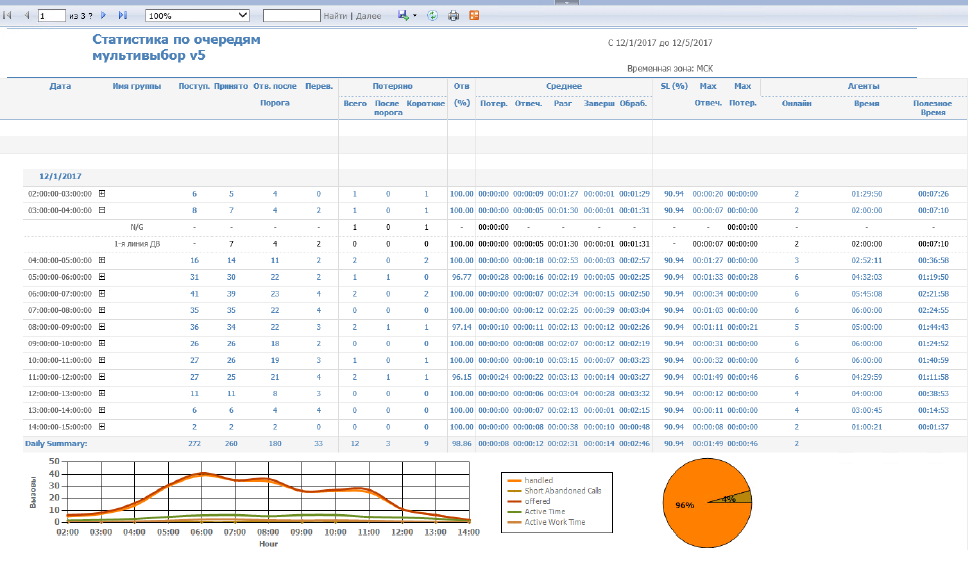Click the search text field

[291, 15]
